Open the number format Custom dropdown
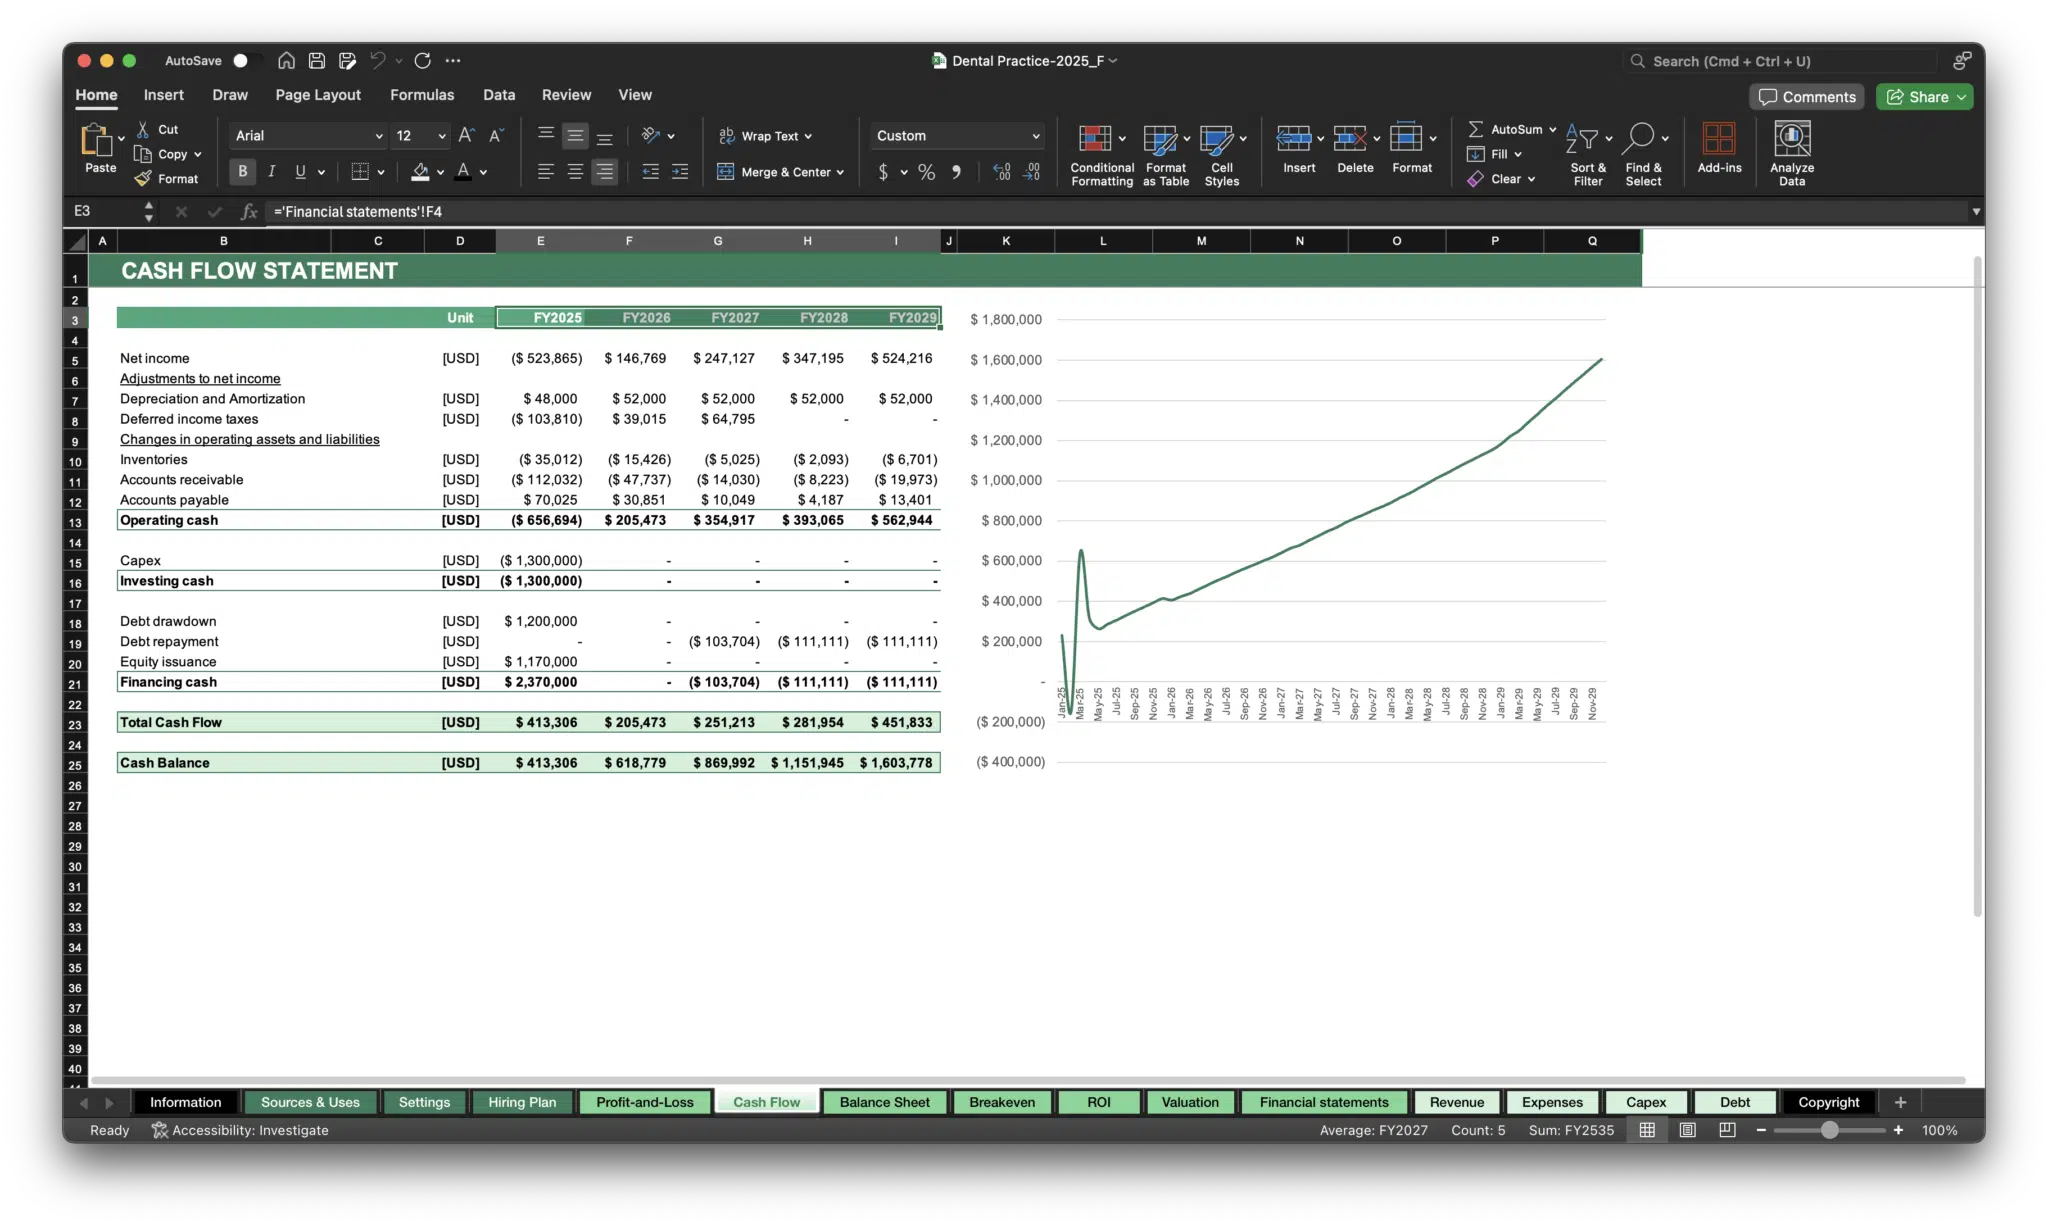The height and width of the screenshot is (1226, 2048). click(955, 135)
